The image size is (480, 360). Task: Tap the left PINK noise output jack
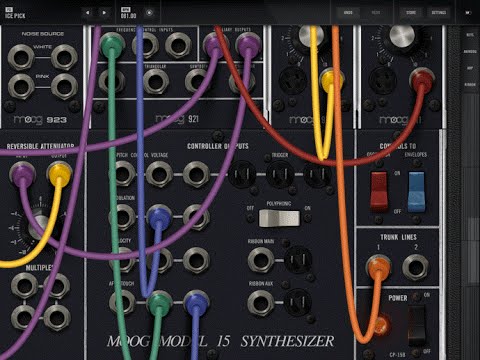pos(21,87)
